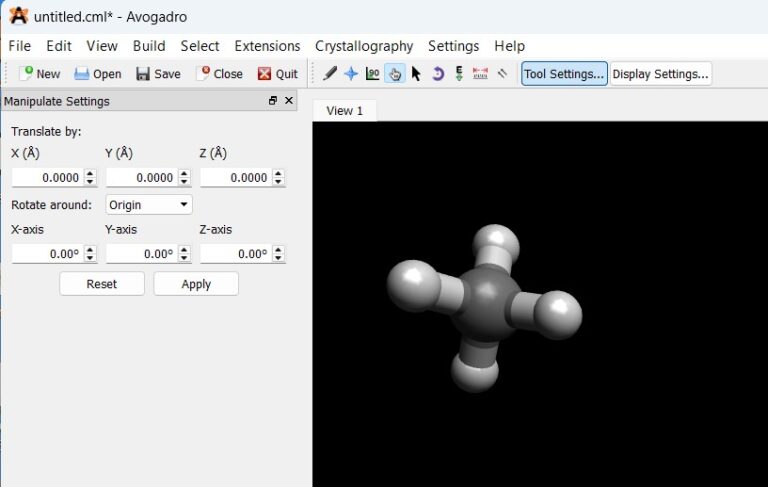This screenshot has width=768, height=487.
Task: Increase the X-axis rotation angle
Action: click(x=90, y=249)
